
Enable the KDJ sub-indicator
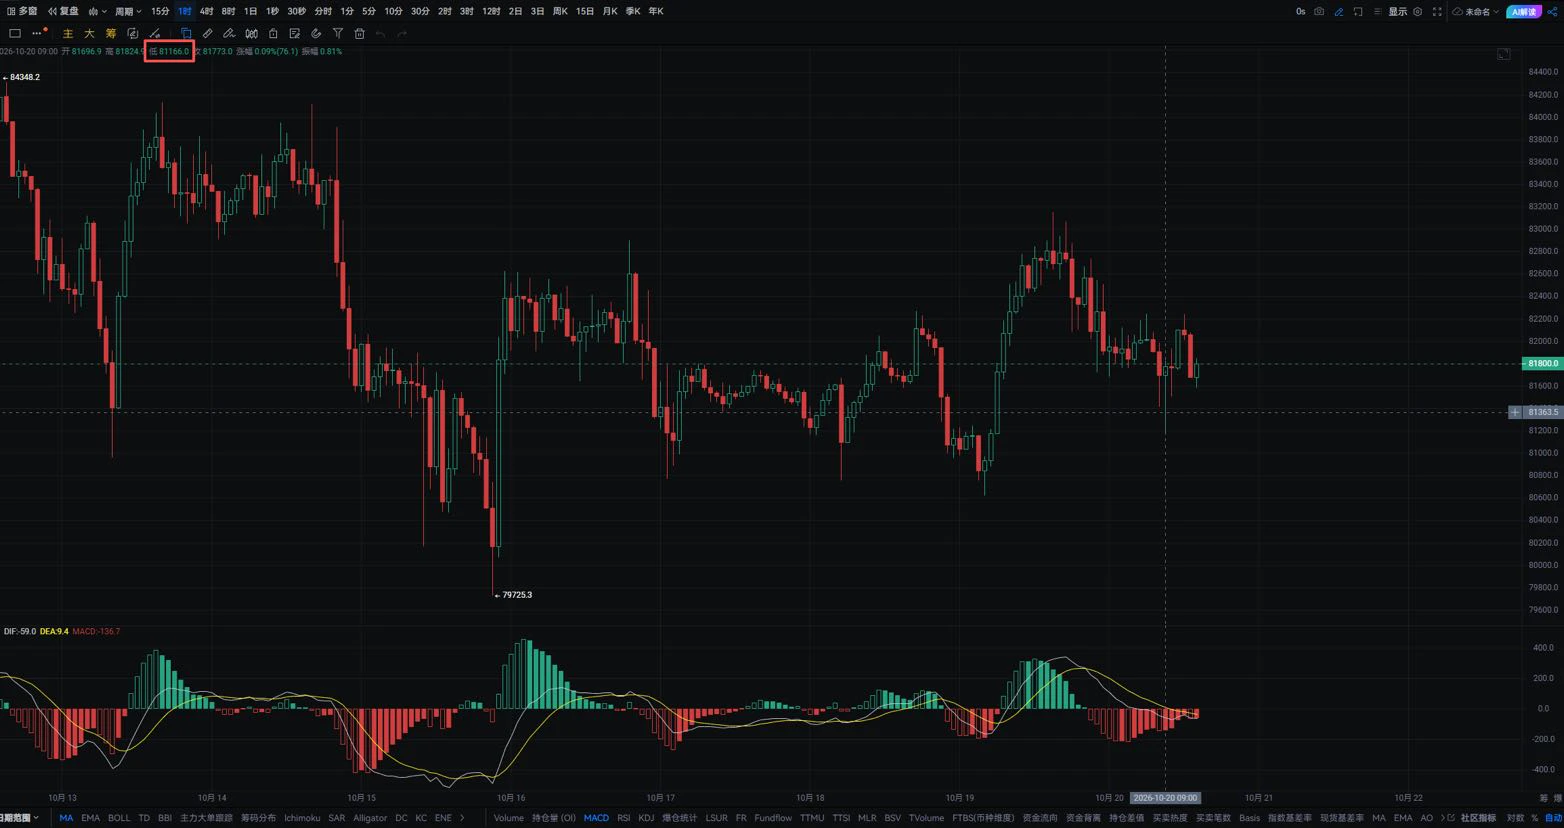point(646,818)
